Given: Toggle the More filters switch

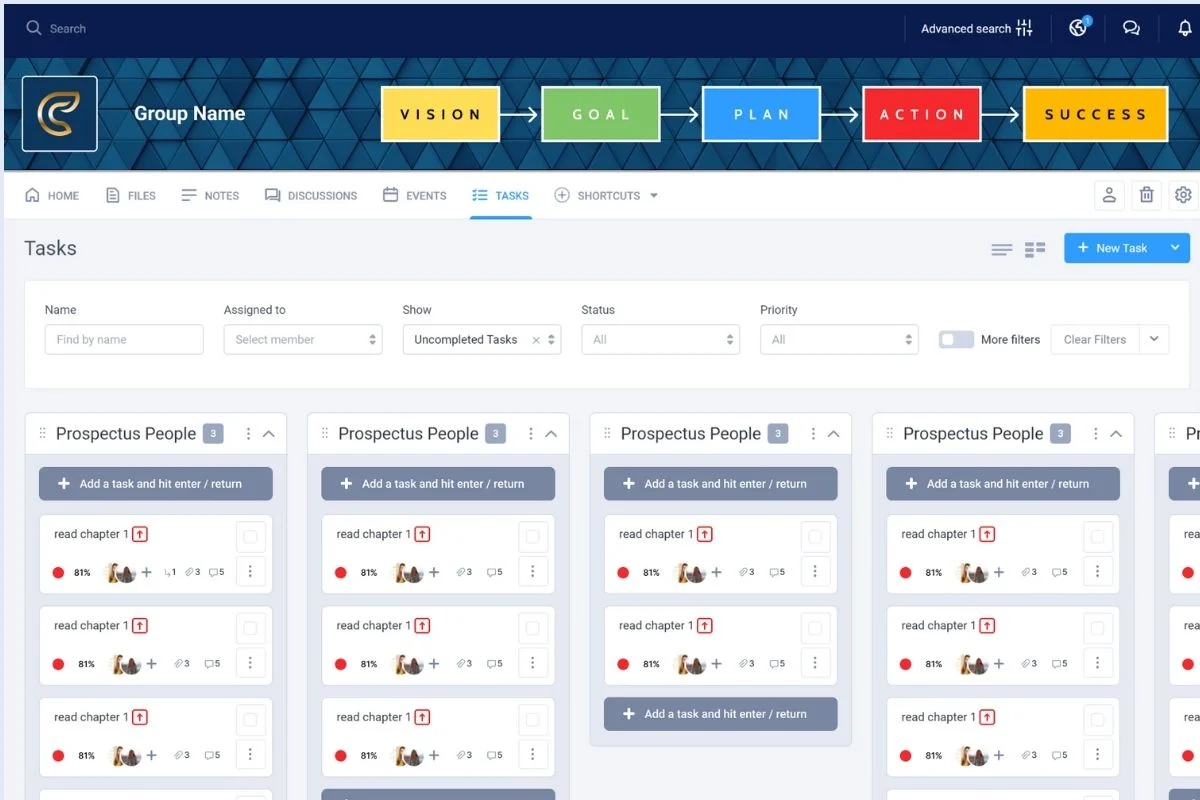Looking at the screenshot, I should click(955, 339).
